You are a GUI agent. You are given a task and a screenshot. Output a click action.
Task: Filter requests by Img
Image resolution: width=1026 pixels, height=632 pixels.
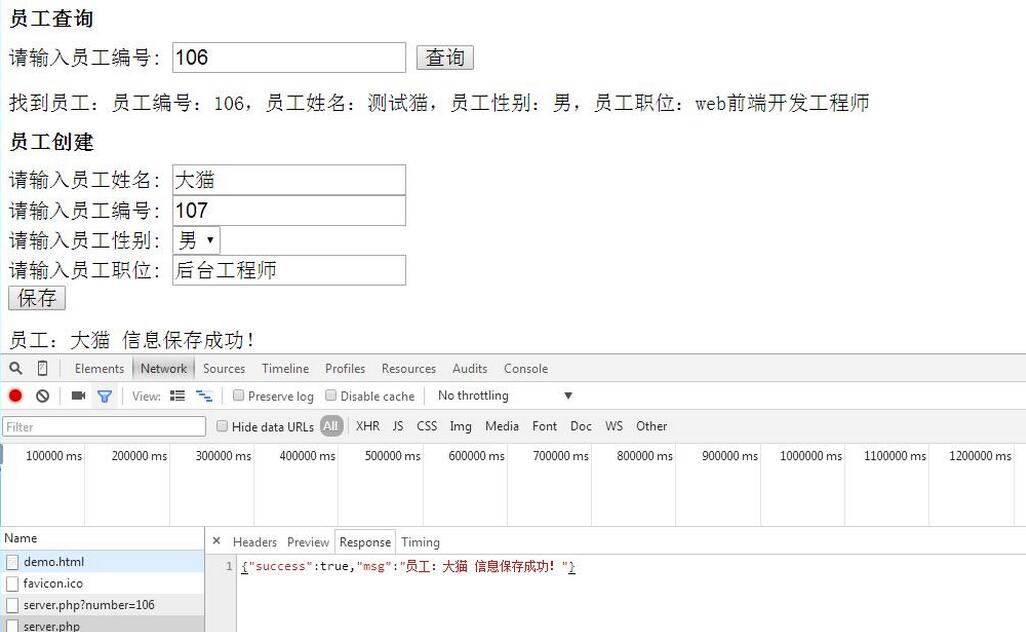pos(461,426)
